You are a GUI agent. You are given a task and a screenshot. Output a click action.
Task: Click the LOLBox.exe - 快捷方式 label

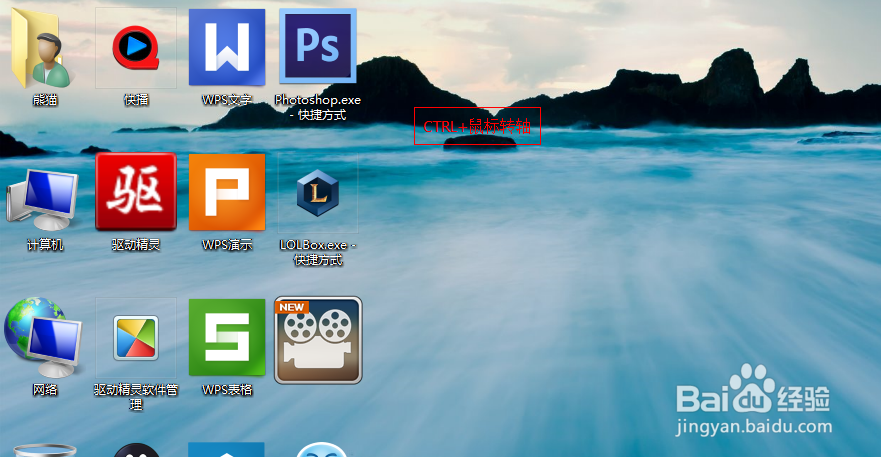[318, 252]
